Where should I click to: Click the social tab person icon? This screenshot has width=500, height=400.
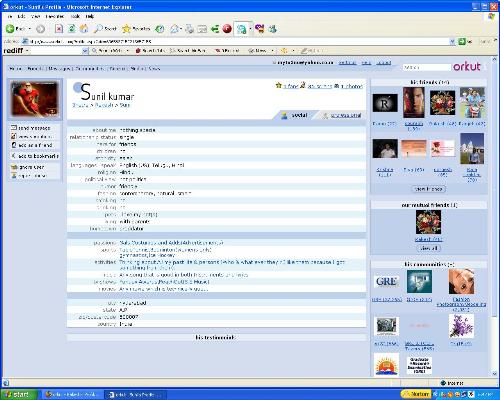point(284,115)
